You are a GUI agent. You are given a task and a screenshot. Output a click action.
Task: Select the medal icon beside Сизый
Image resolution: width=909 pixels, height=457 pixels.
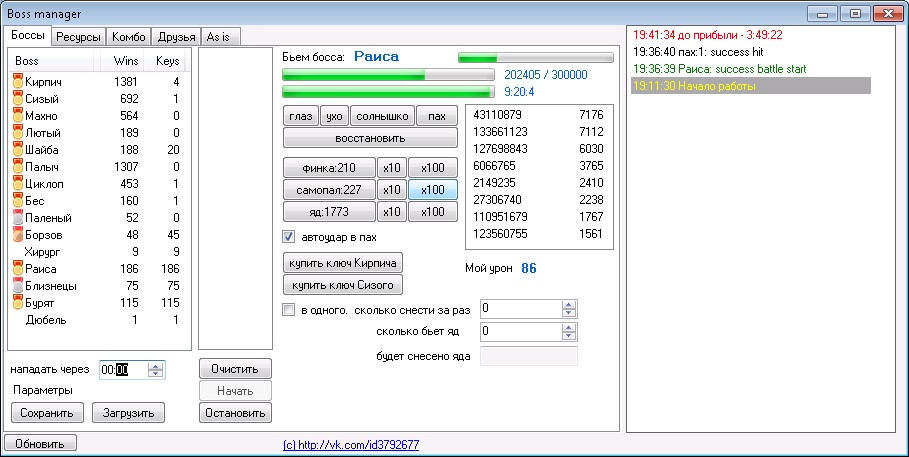pos(17,99)
